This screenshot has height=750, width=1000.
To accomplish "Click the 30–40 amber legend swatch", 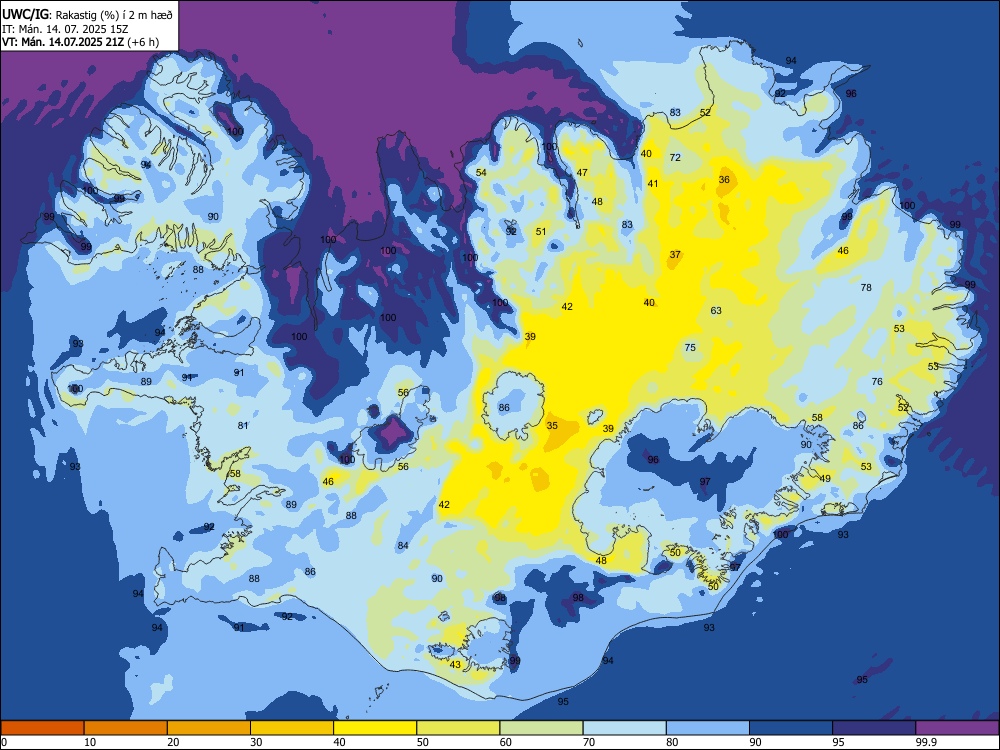I will (x=292, y=728).
